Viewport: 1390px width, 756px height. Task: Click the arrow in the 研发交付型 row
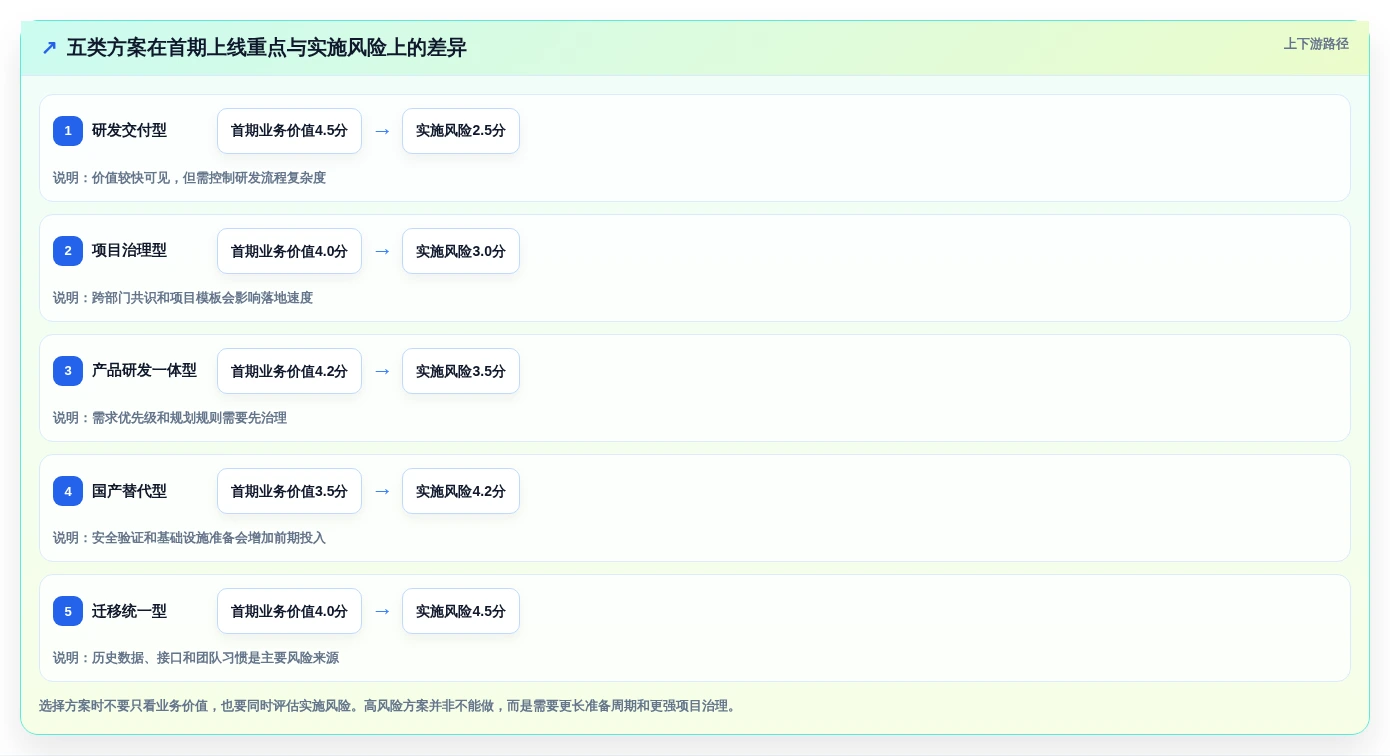pos(382,131)
